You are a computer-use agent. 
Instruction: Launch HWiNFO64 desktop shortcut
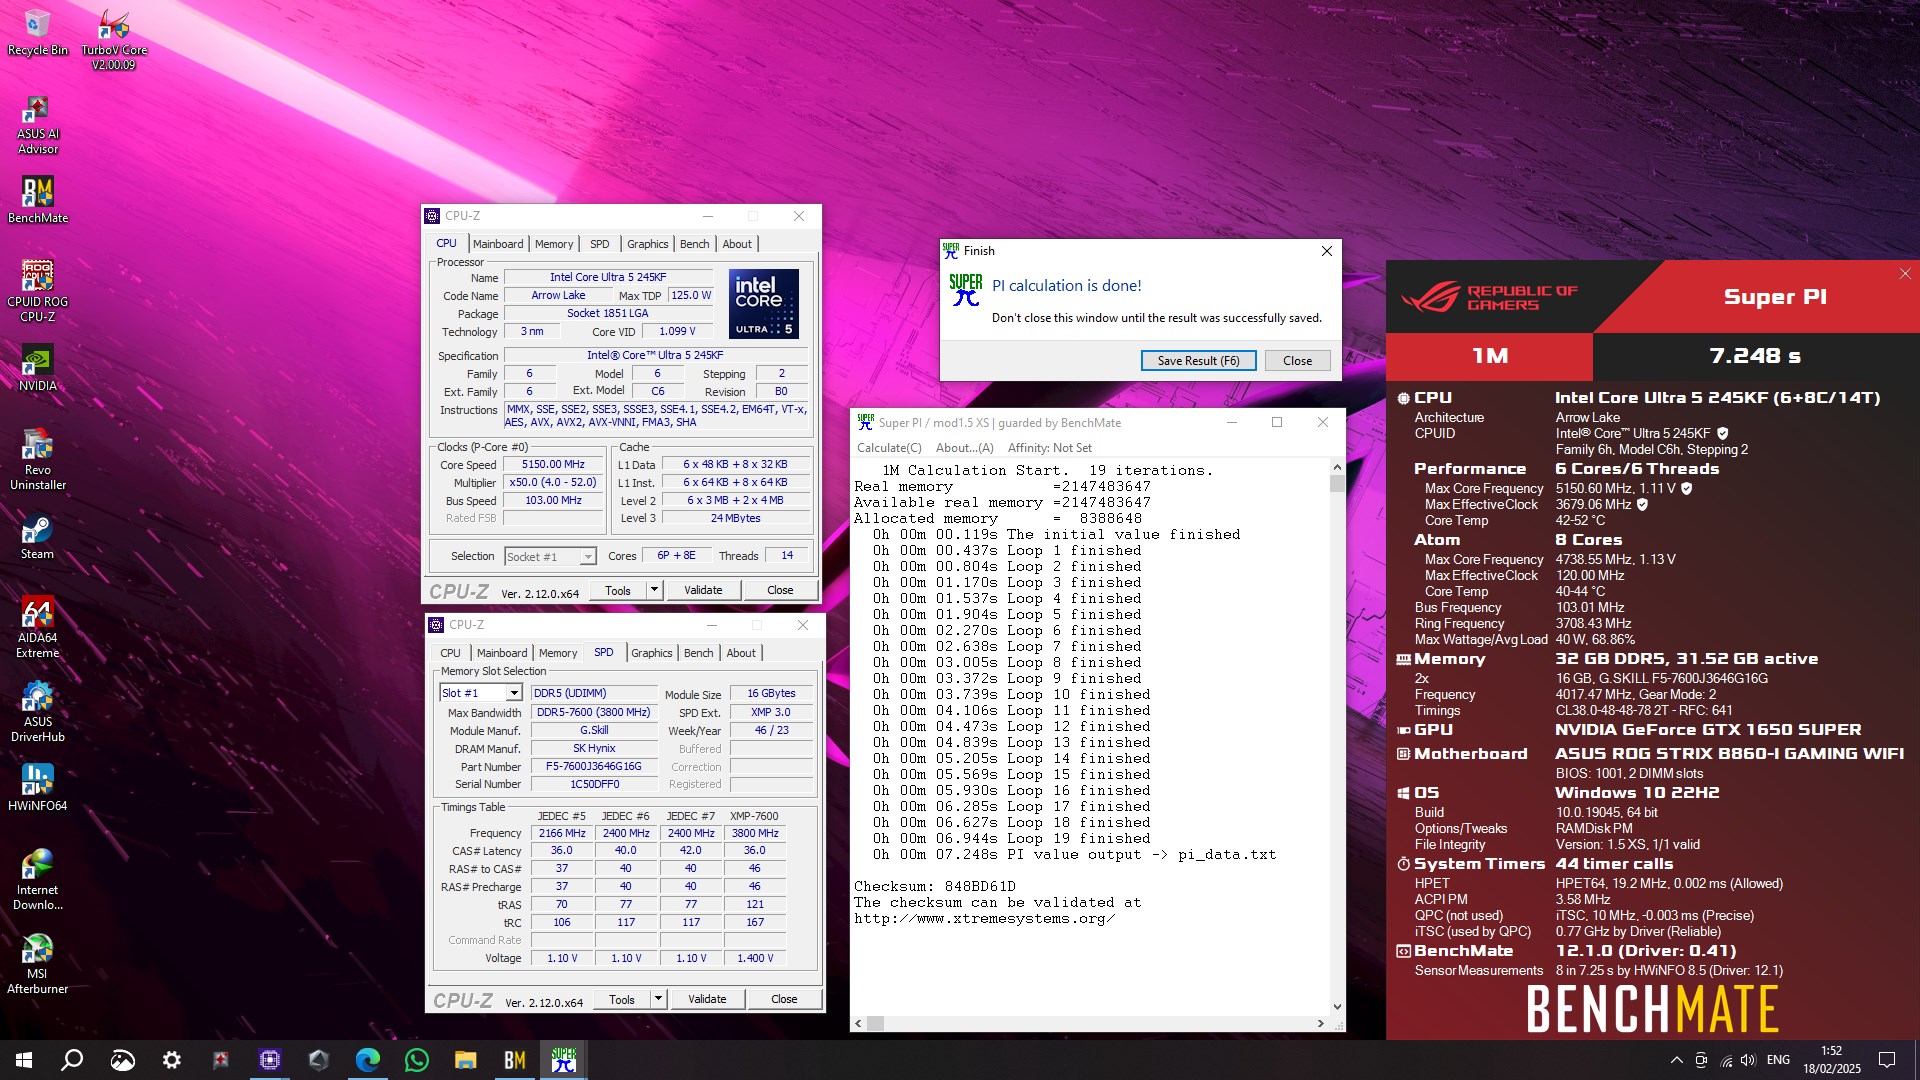[x=37, y=788]
